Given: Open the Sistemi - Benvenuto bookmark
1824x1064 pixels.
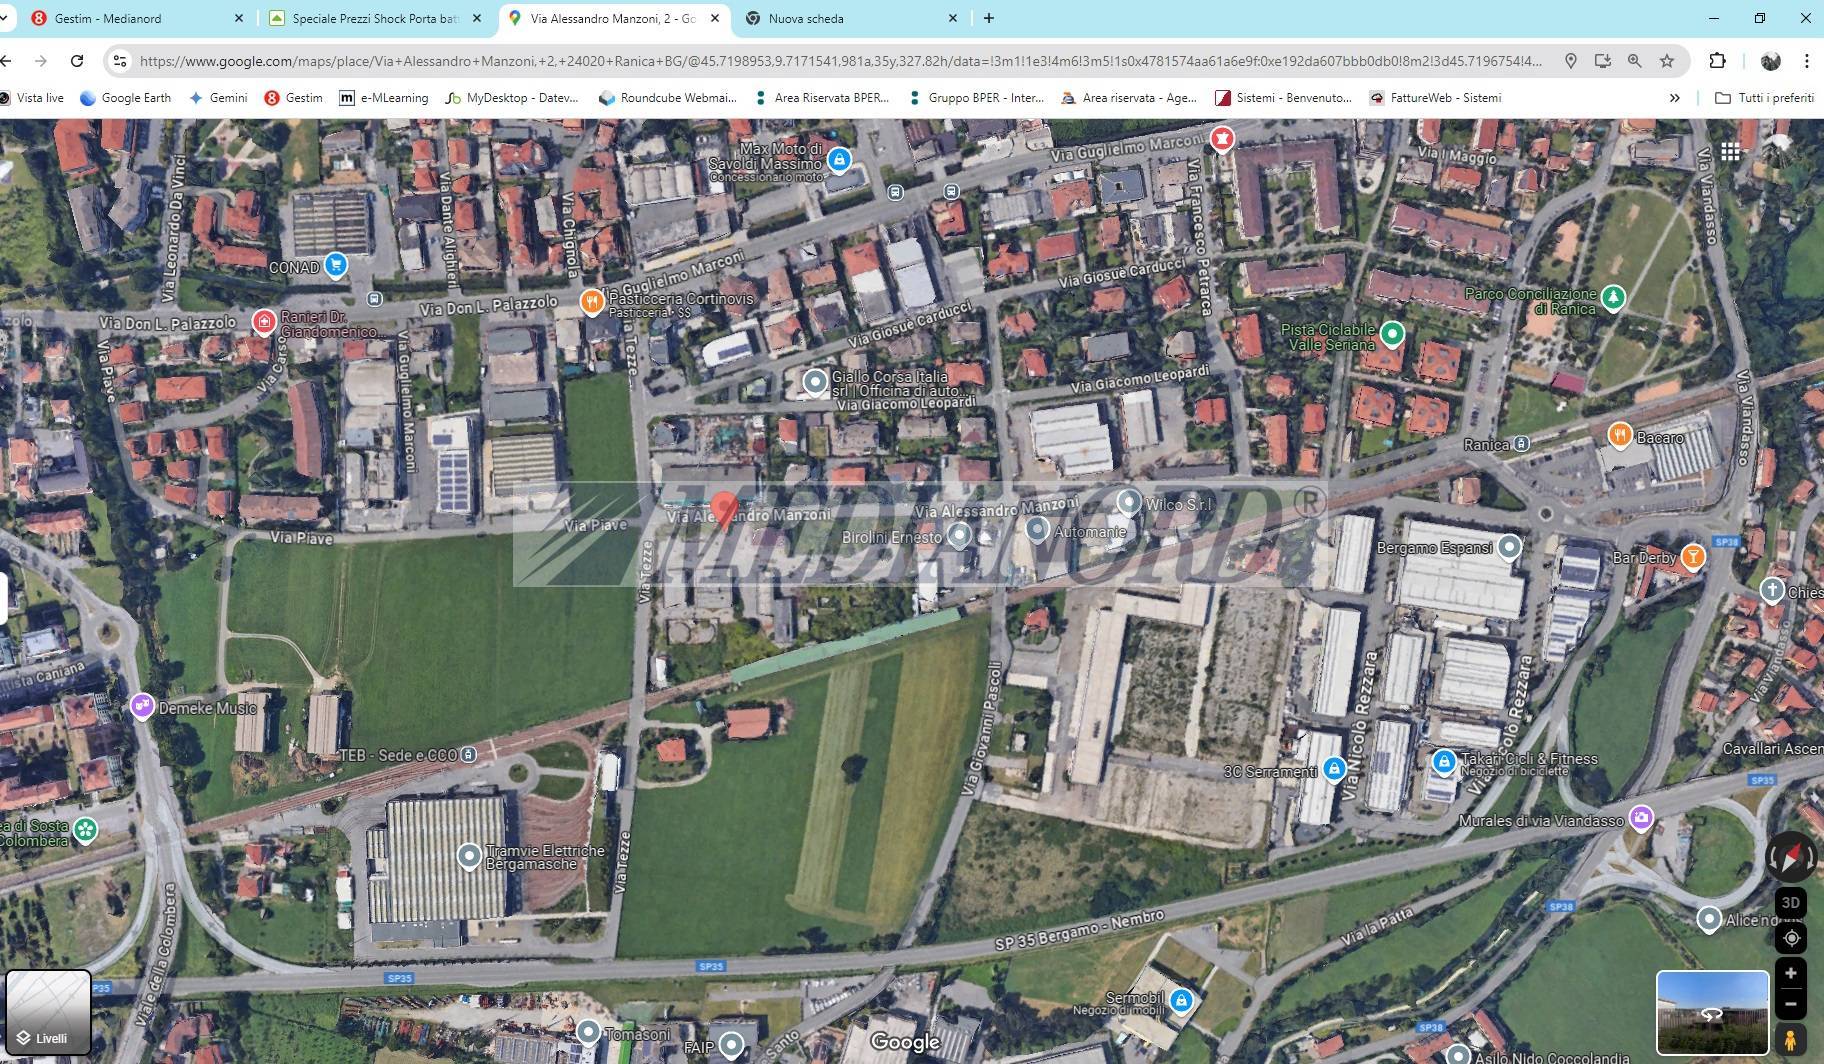Looking at the screenshot, I should pyautogui.click(x=1283, y=98).
